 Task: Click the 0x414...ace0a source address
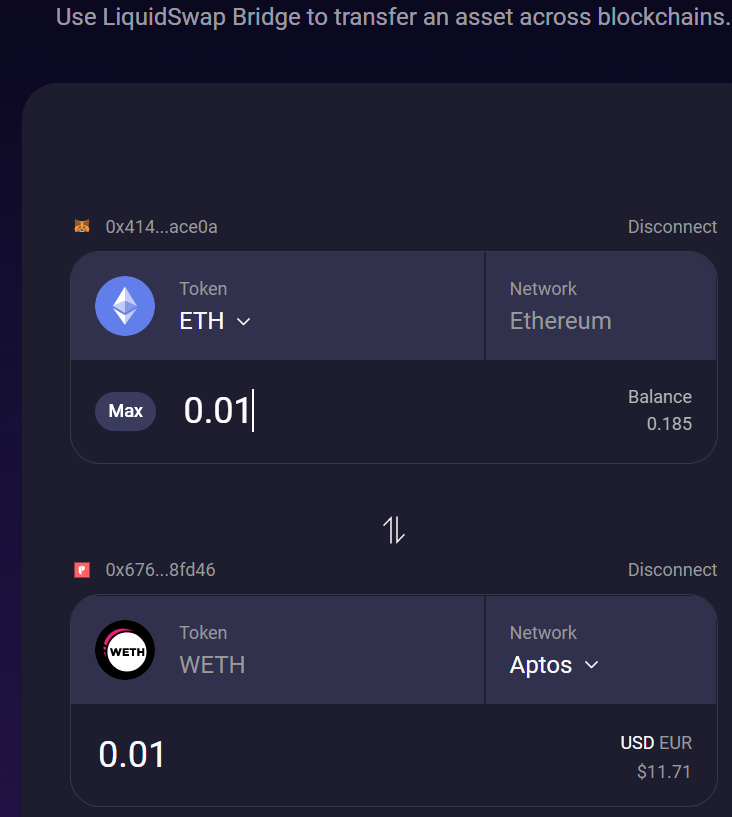click(161, 227)
